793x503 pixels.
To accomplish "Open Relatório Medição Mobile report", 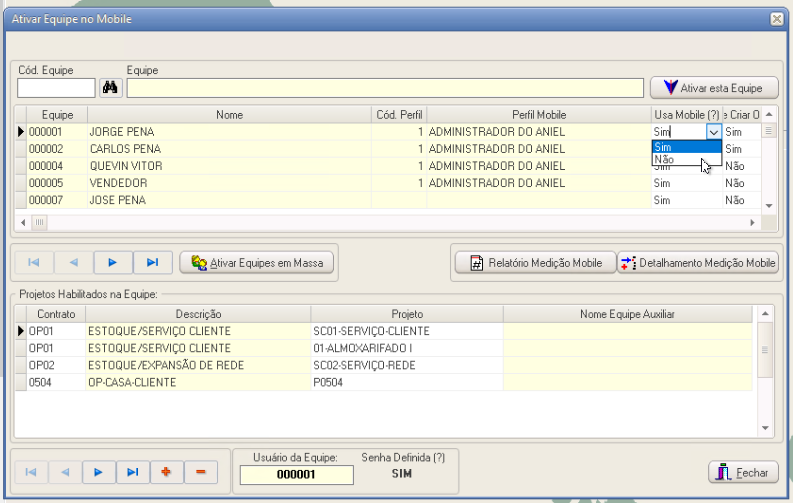I will 534,263.
